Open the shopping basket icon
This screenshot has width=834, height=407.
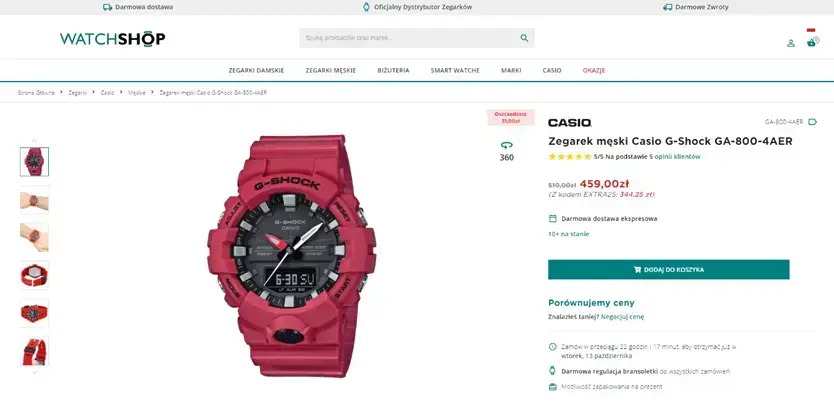click(811, 42)
